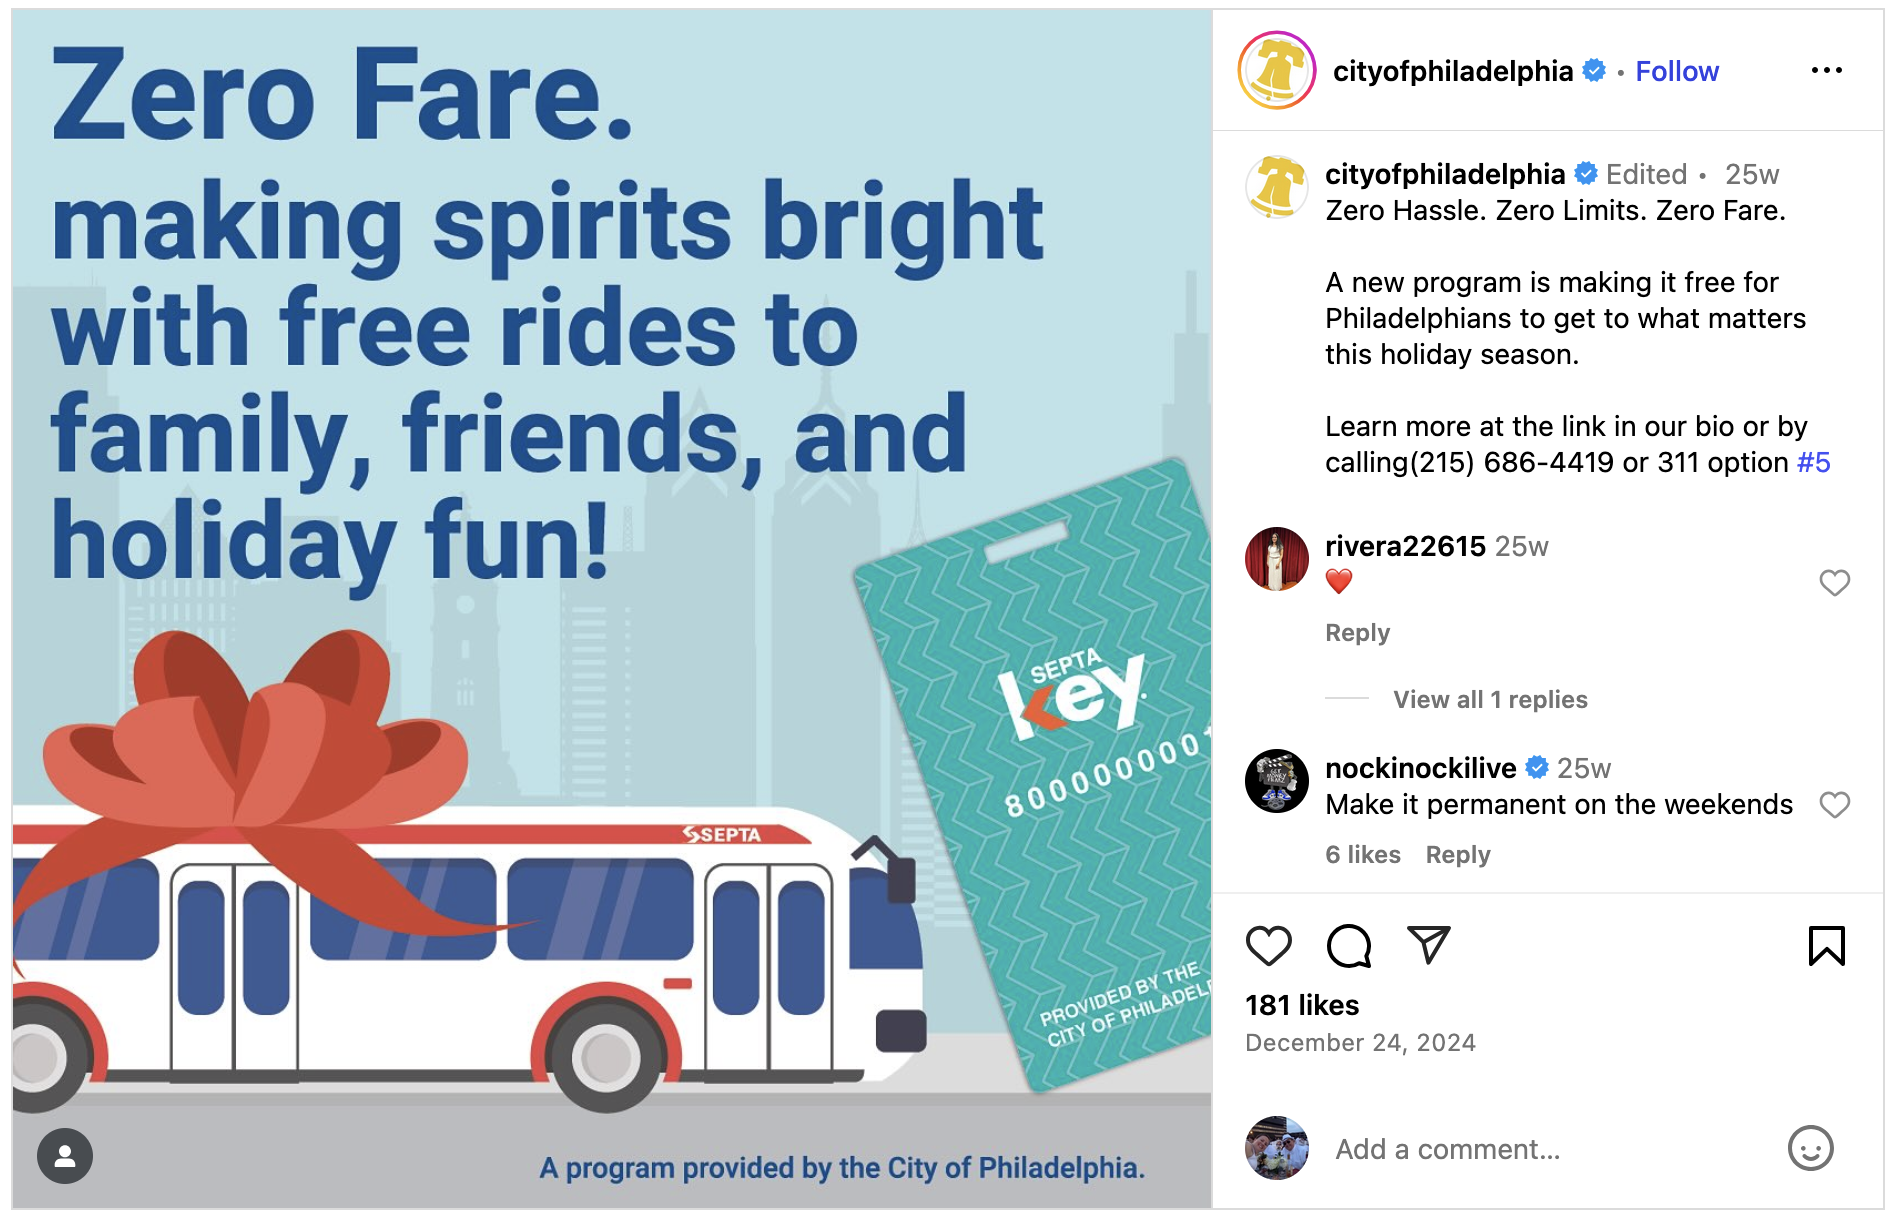Screen dimensions: 1894x1218
Task: Like rivera22615's heart comment
Action: 1834,582
